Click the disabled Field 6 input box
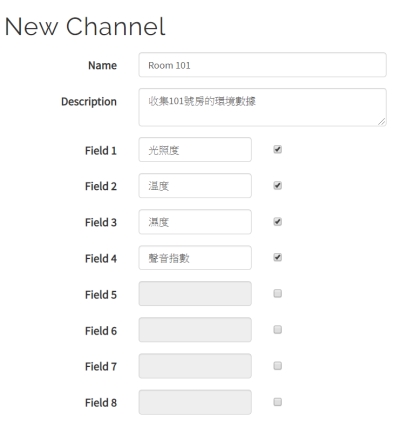The height and width of the screenshot is (421, 394). pyautogui.click(x=195, y=330)
